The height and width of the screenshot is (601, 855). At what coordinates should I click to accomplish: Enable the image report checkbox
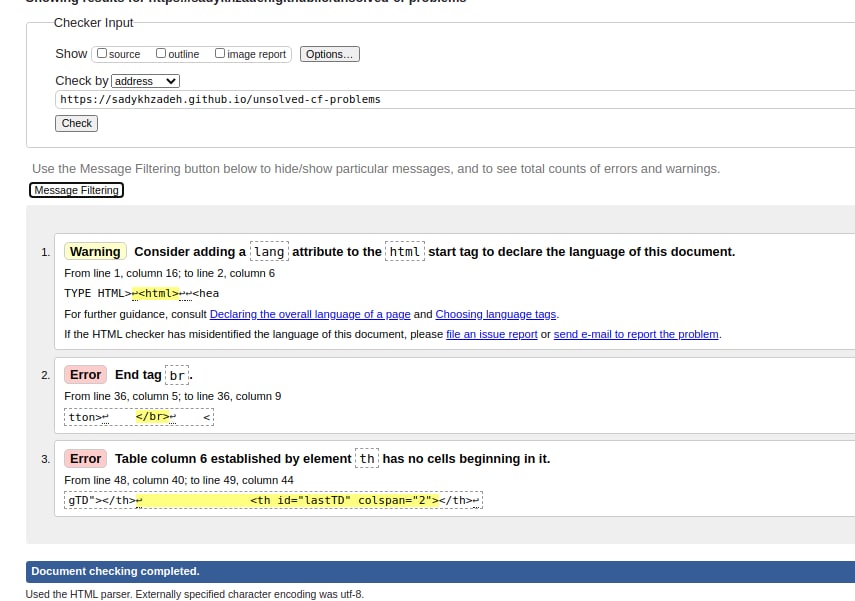point(220,53)
